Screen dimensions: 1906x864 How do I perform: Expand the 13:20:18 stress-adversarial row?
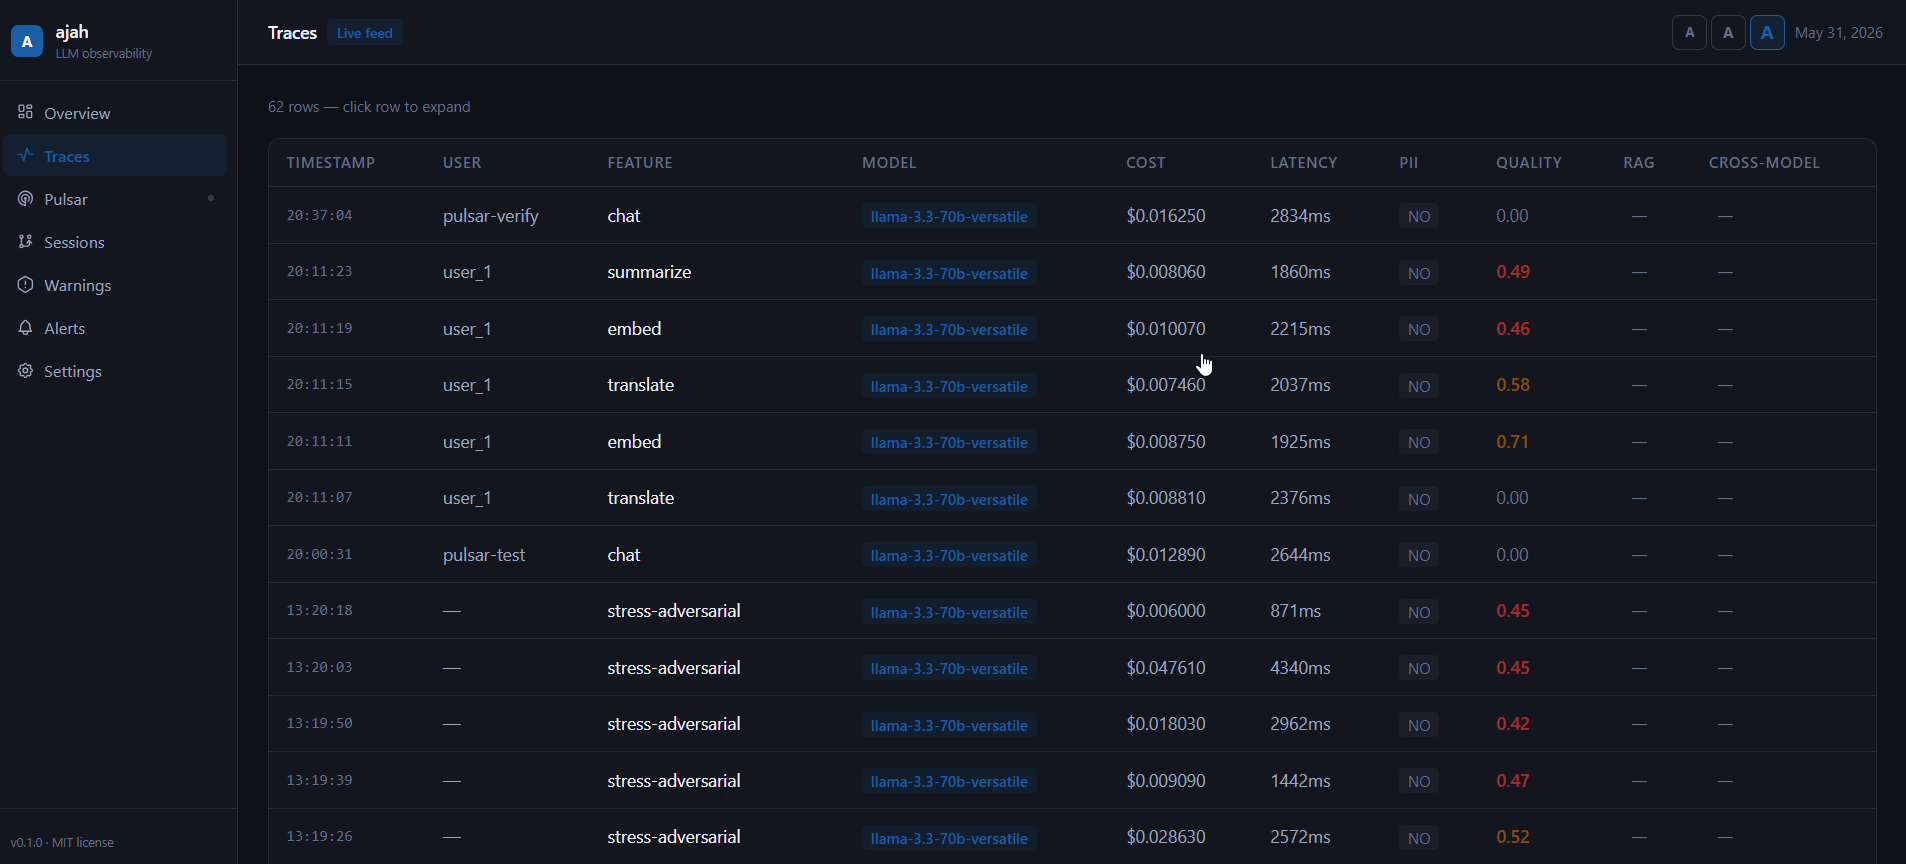click(1072, 611)
